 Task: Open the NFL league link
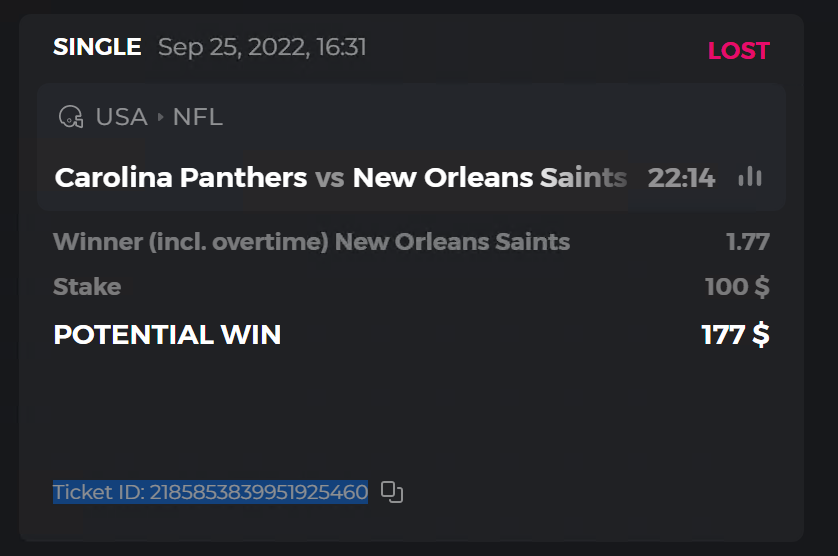(x=197, y=117)
